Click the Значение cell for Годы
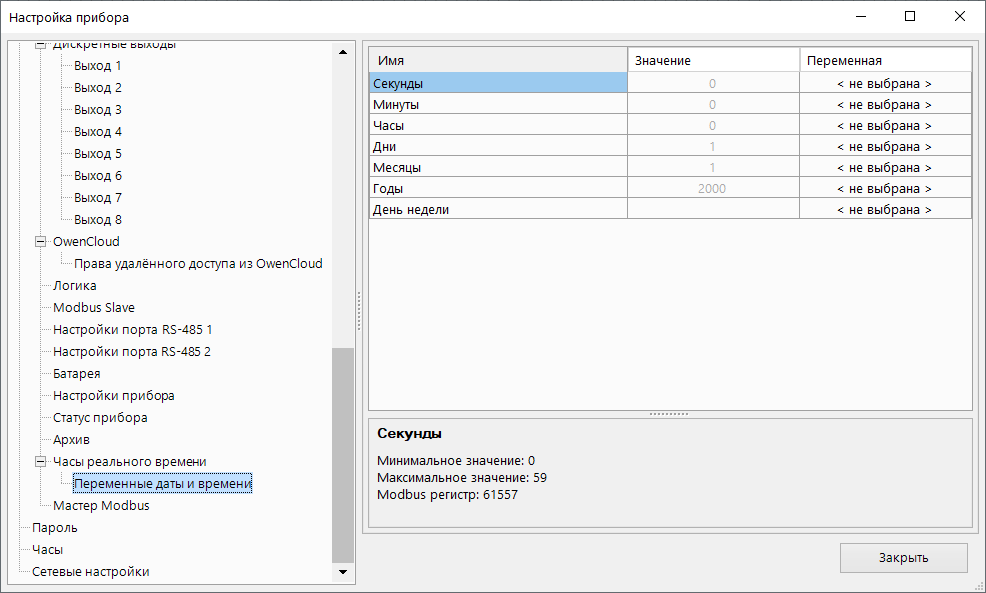The width and height of the screenshot is (986, 593). pos(712,189)
